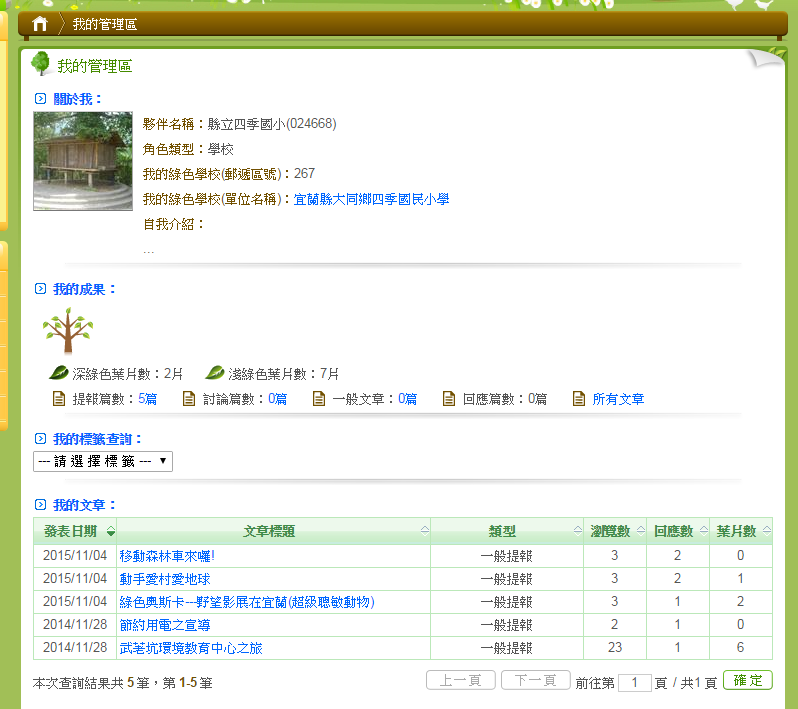Viewport: 798px width, 709px height.
Task: Click the 下一頁 next page button
Action: pos(535,680)
